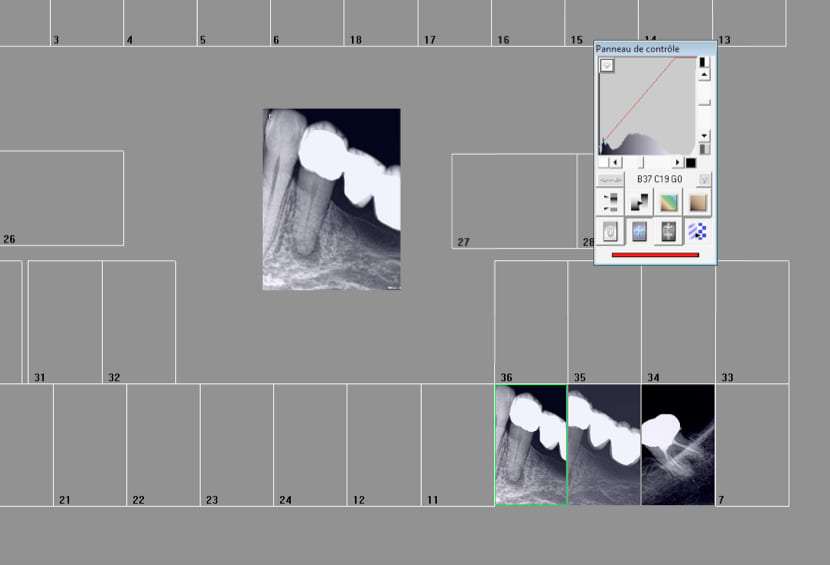Click the horizontal slider right arrow
830x565 pixels.
pos(677,162)
